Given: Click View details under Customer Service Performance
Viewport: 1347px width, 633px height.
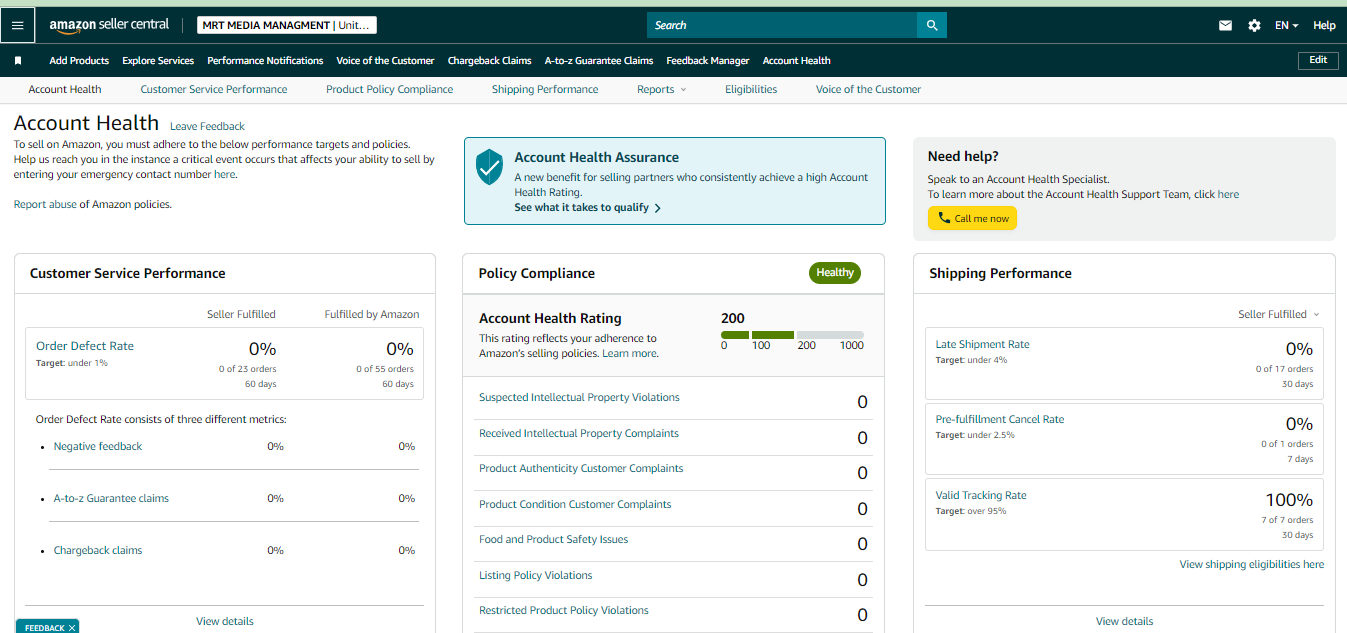Looking at the screenshot, I should pos(225,622).
